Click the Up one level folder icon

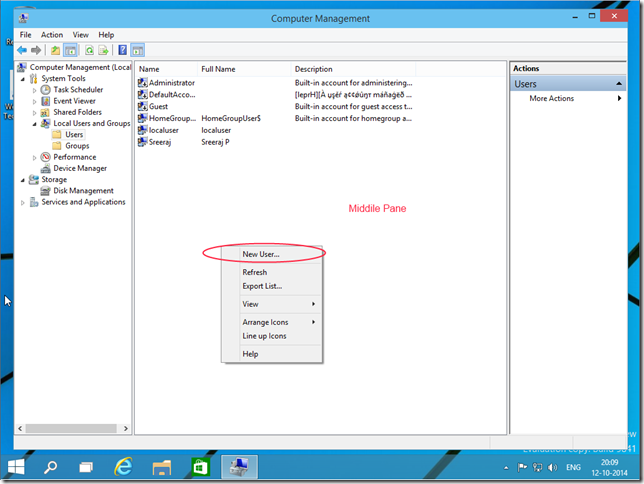coord(55,51)
